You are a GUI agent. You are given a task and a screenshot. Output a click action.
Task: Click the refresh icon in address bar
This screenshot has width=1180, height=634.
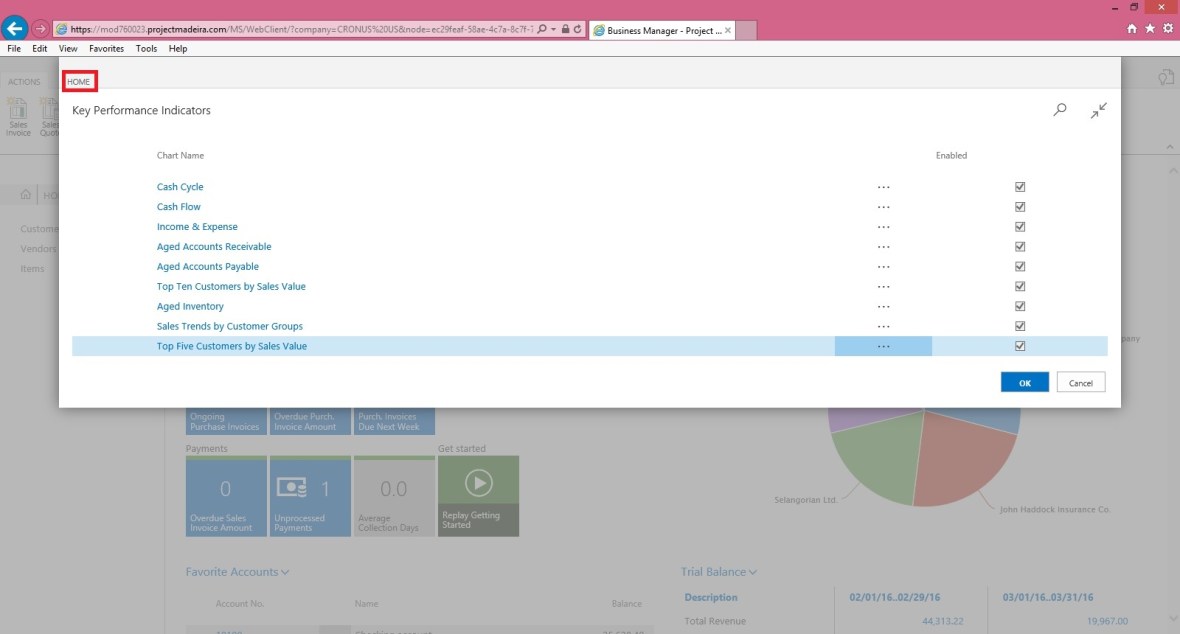(x=578, y=30)
